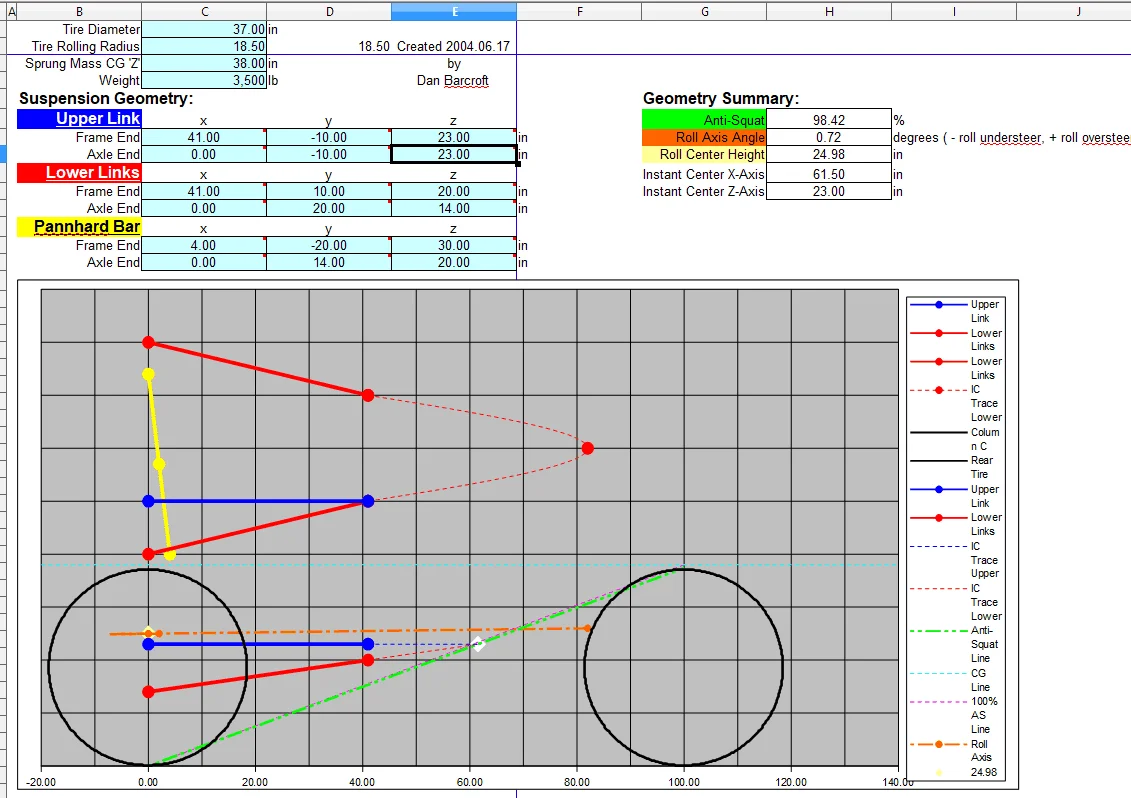Image resolution: width=1131 pixels, height=798 pixels.
Task: Click the green Anti-Squat label cell
Action: pos(704,120)
